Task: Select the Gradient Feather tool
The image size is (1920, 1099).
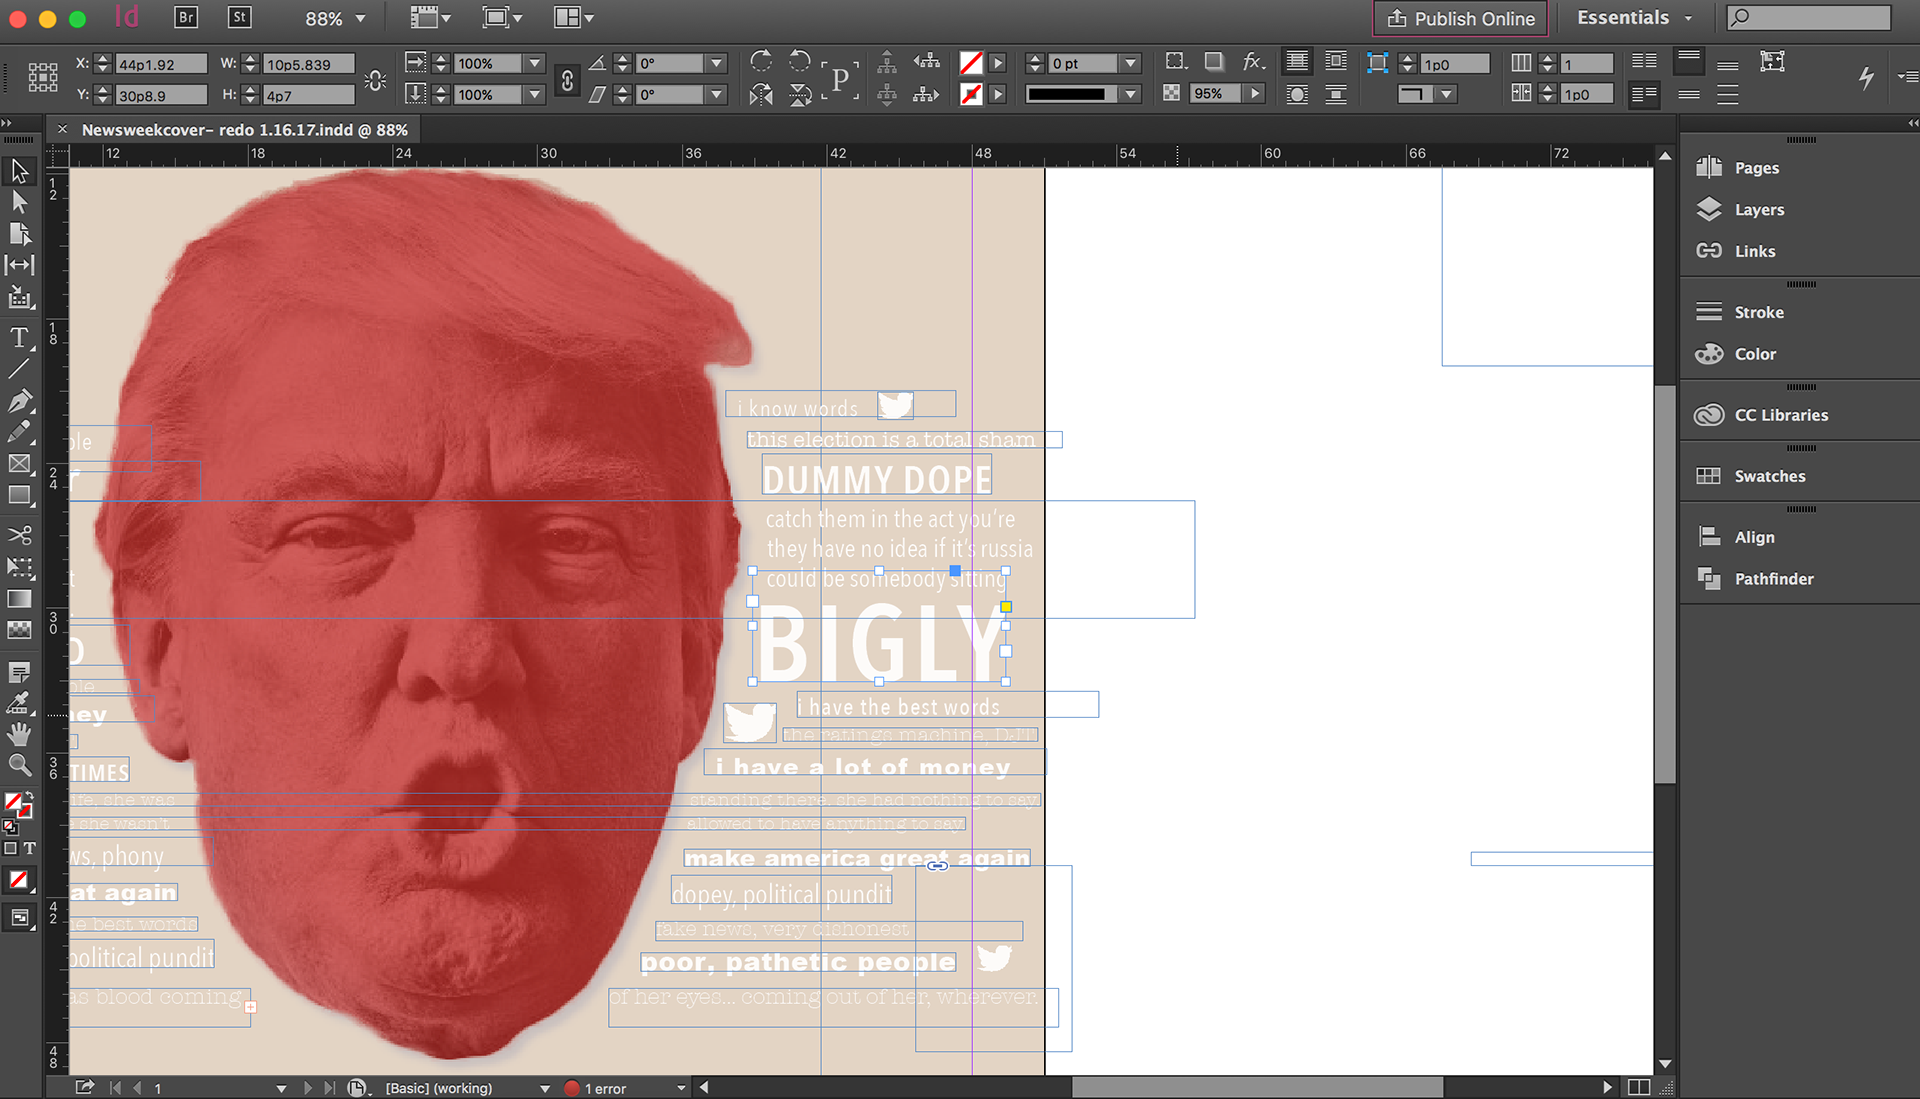Action: click(x=19, y=630)
